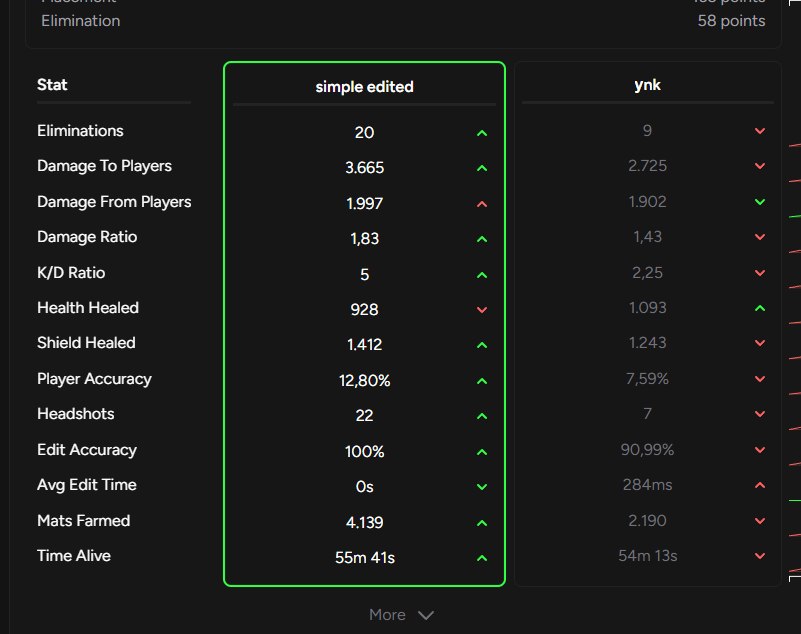Click the arrow beside 12,80% accuracy

pyautogui.click(x=482, y=381)
